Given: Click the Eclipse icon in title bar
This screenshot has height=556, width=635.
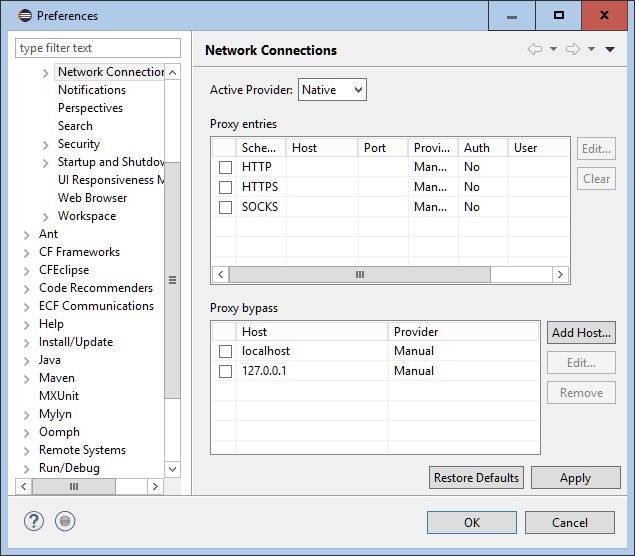Looking at the screenshot, I should coord(25,15).
